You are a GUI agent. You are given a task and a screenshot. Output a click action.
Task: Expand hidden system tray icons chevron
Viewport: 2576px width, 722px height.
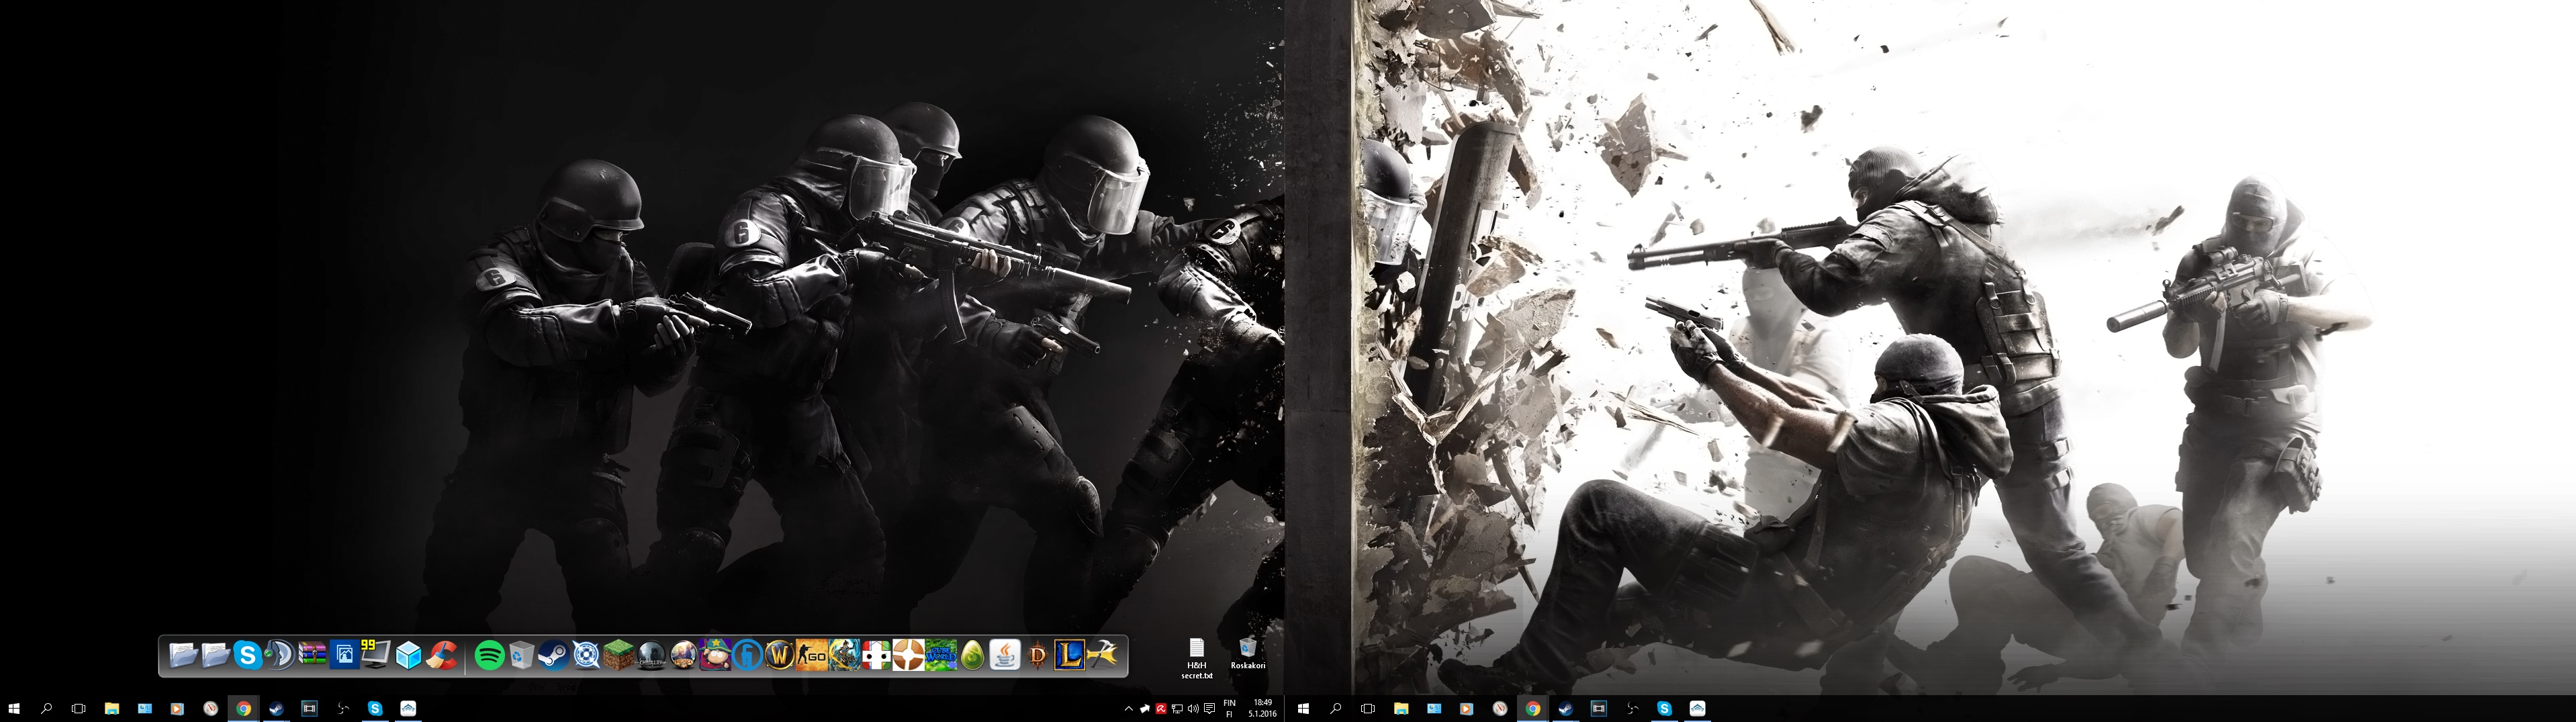point(1129,709)
